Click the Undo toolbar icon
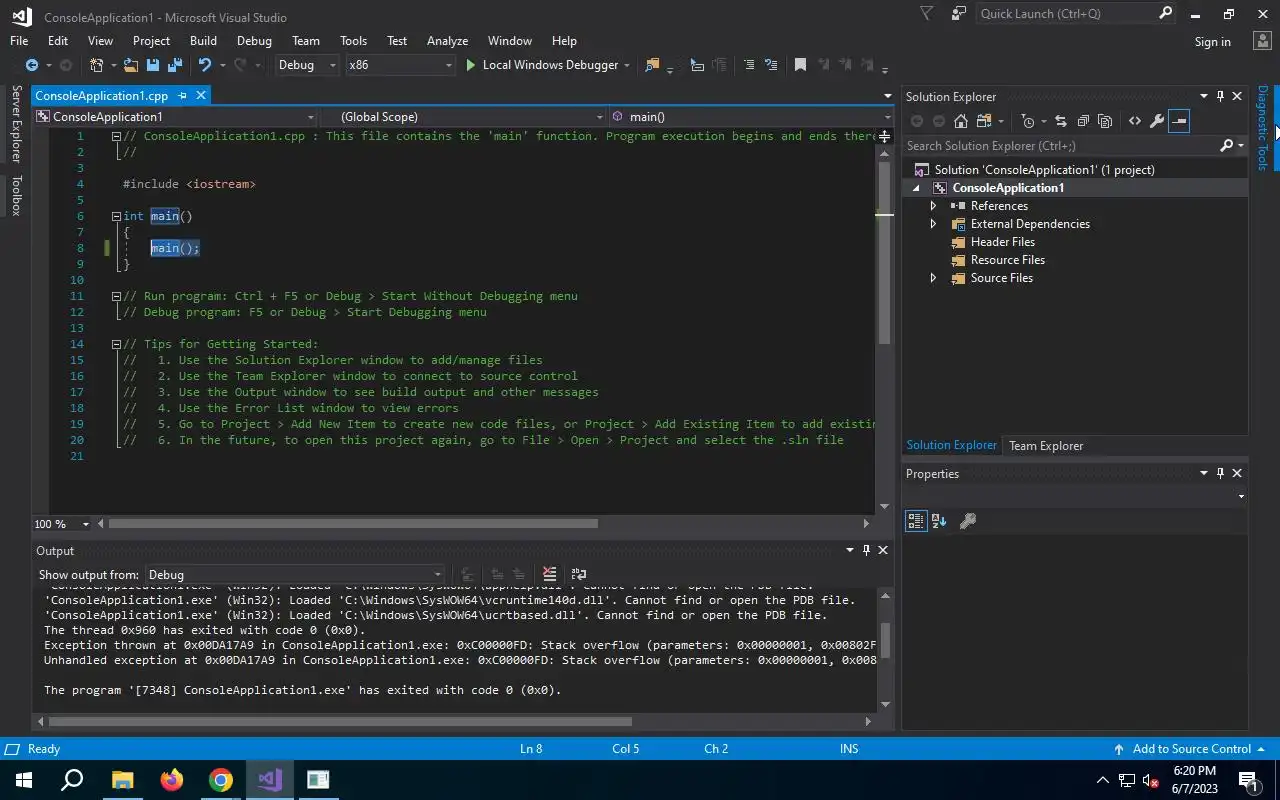1280x800 pixels. (205, 65)
